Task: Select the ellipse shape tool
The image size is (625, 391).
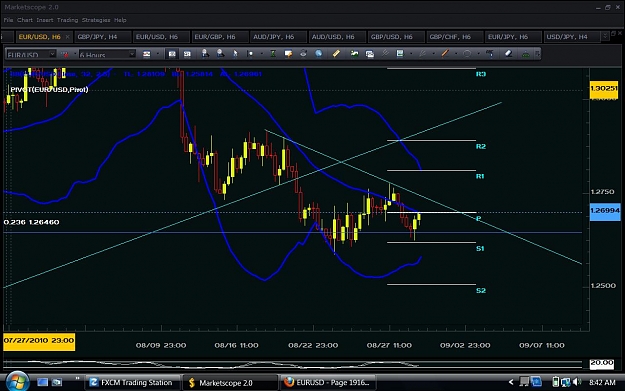Action: (467, 53)
